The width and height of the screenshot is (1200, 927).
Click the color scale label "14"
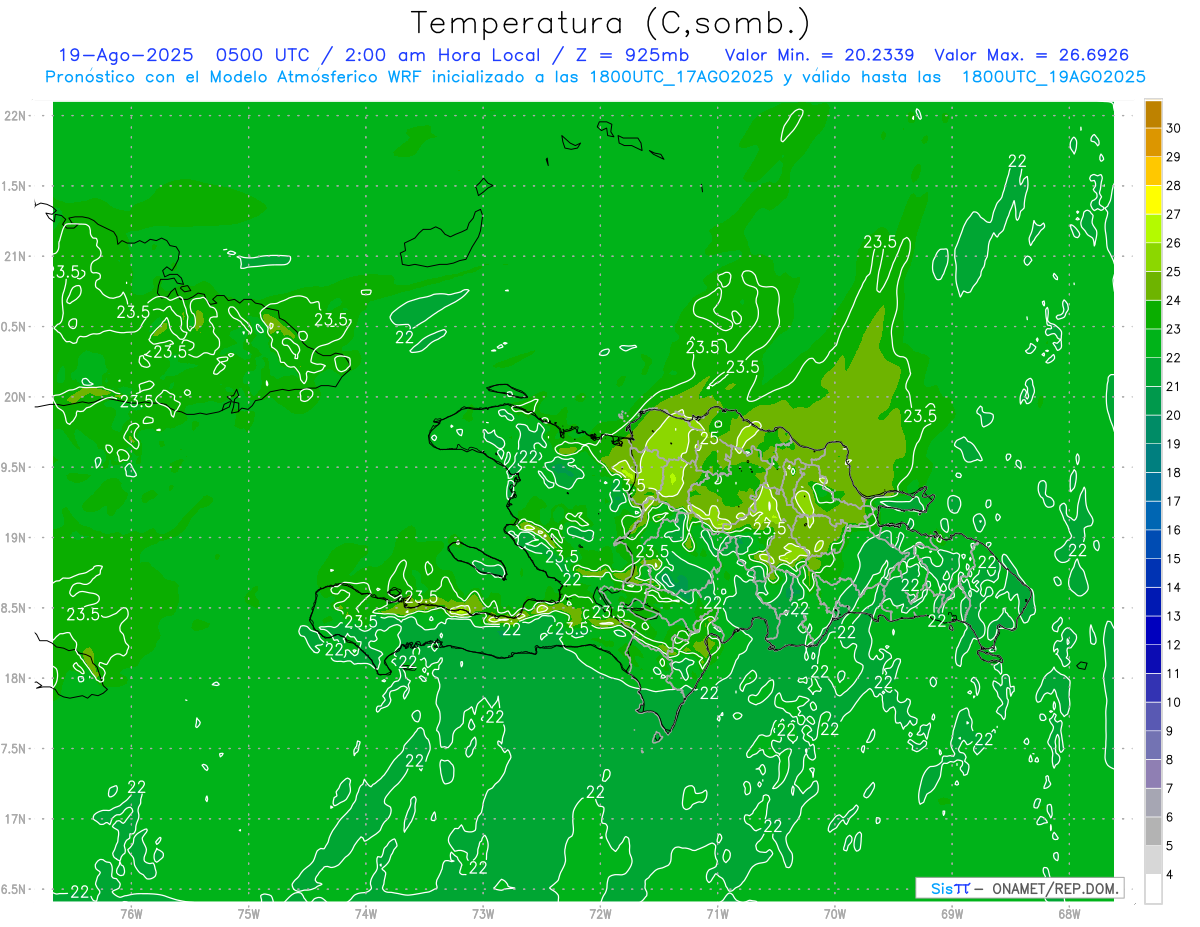pos(1173,587)
